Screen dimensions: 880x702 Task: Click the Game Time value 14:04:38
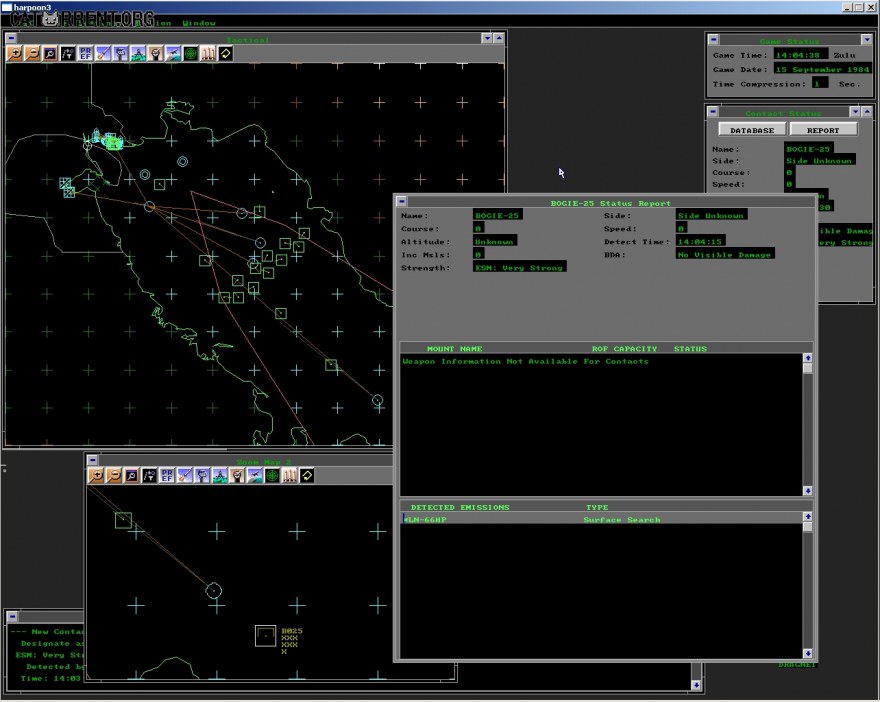(x=800, y=54)
